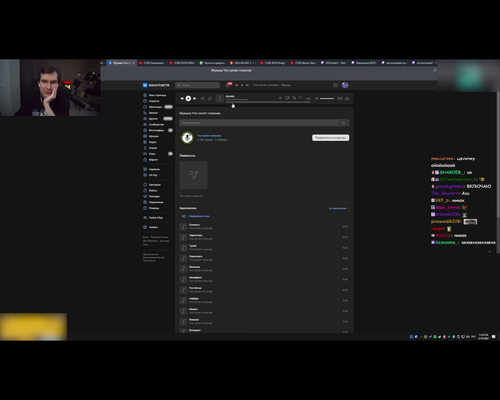Open the notifications bell with red badge
This screenshot has width=500, height=400.
(228, 85)
